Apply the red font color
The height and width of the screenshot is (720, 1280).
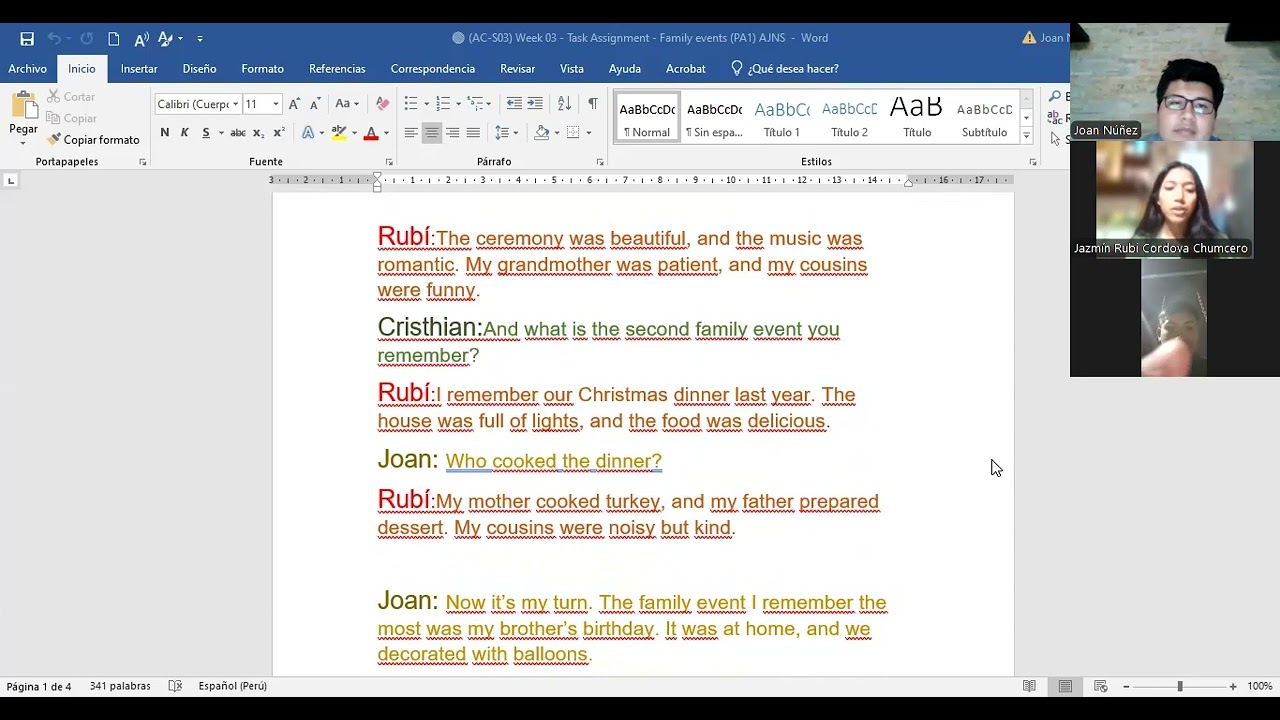371,133
